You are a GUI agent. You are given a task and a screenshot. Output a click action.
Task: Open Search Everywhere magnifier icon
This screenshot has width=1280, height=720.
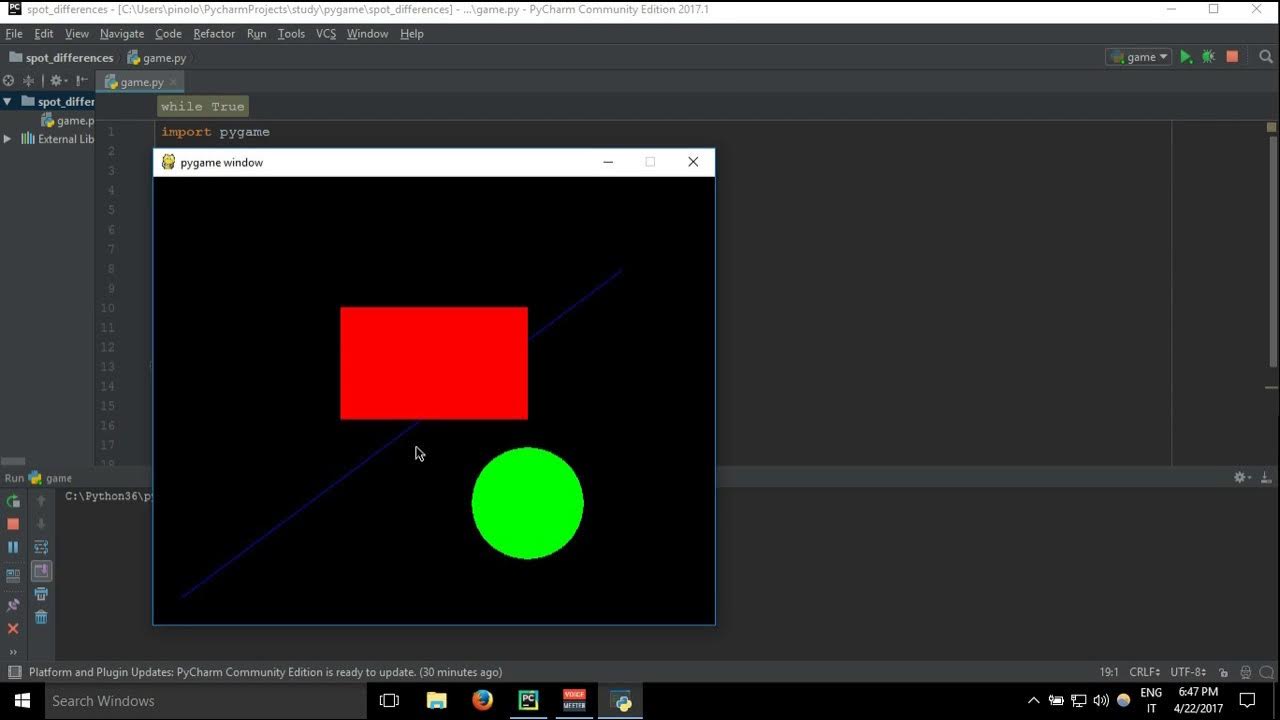[x=1266, y=57]
